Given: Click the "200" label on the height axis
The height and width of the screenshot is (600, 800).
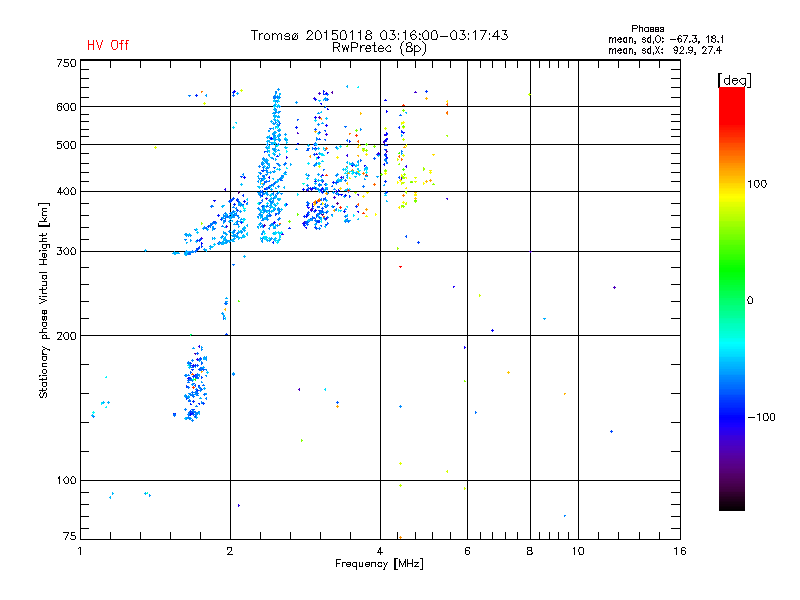Looking at the screenshot, I should click(67, 336).
